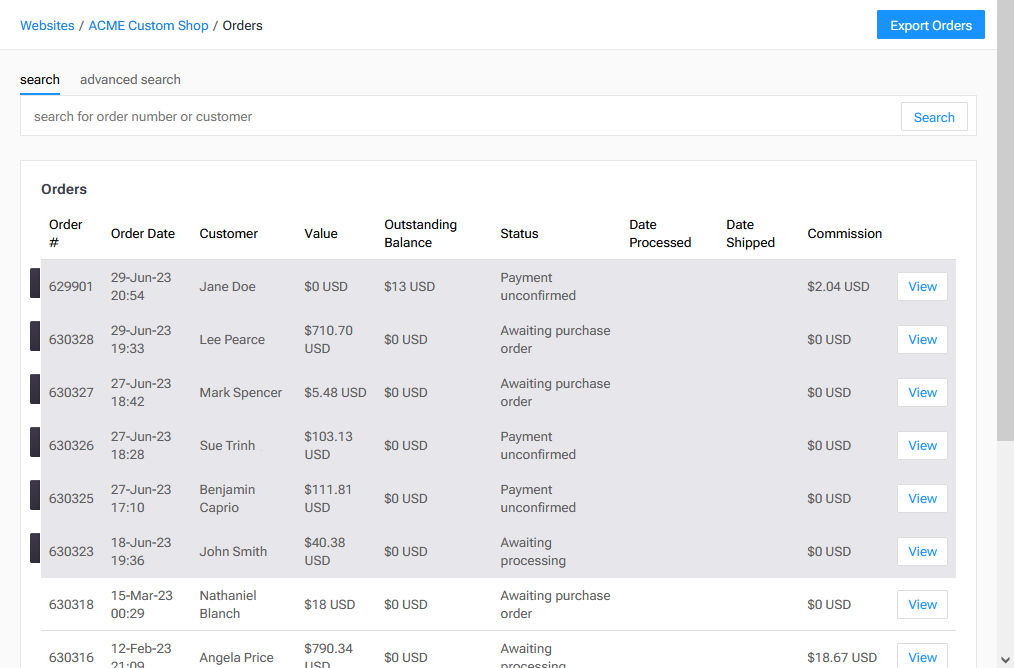Click the Customer column header
Image resolution: width=1014 pixels, height=668 pixels.
coord(228,233)
